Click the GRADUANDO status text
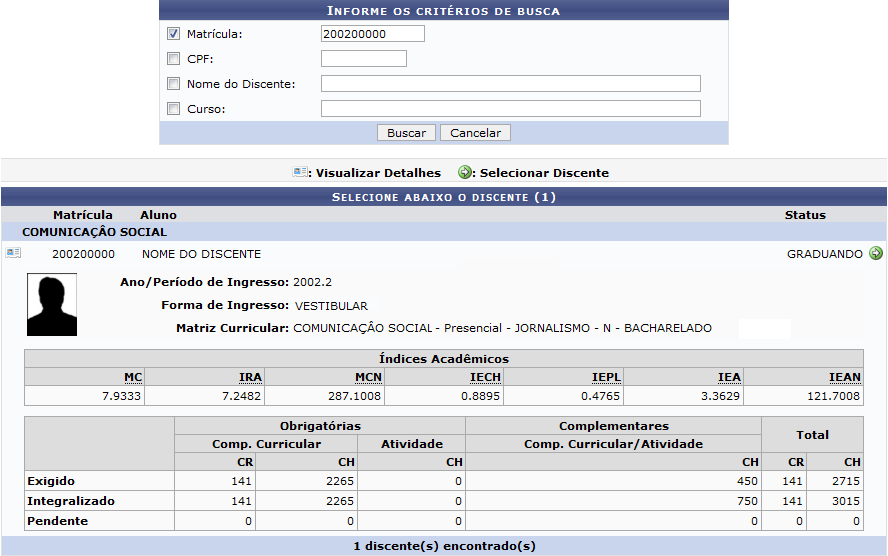Image resolution: width=888 pixels, height=556 pixels. (825, 254)
